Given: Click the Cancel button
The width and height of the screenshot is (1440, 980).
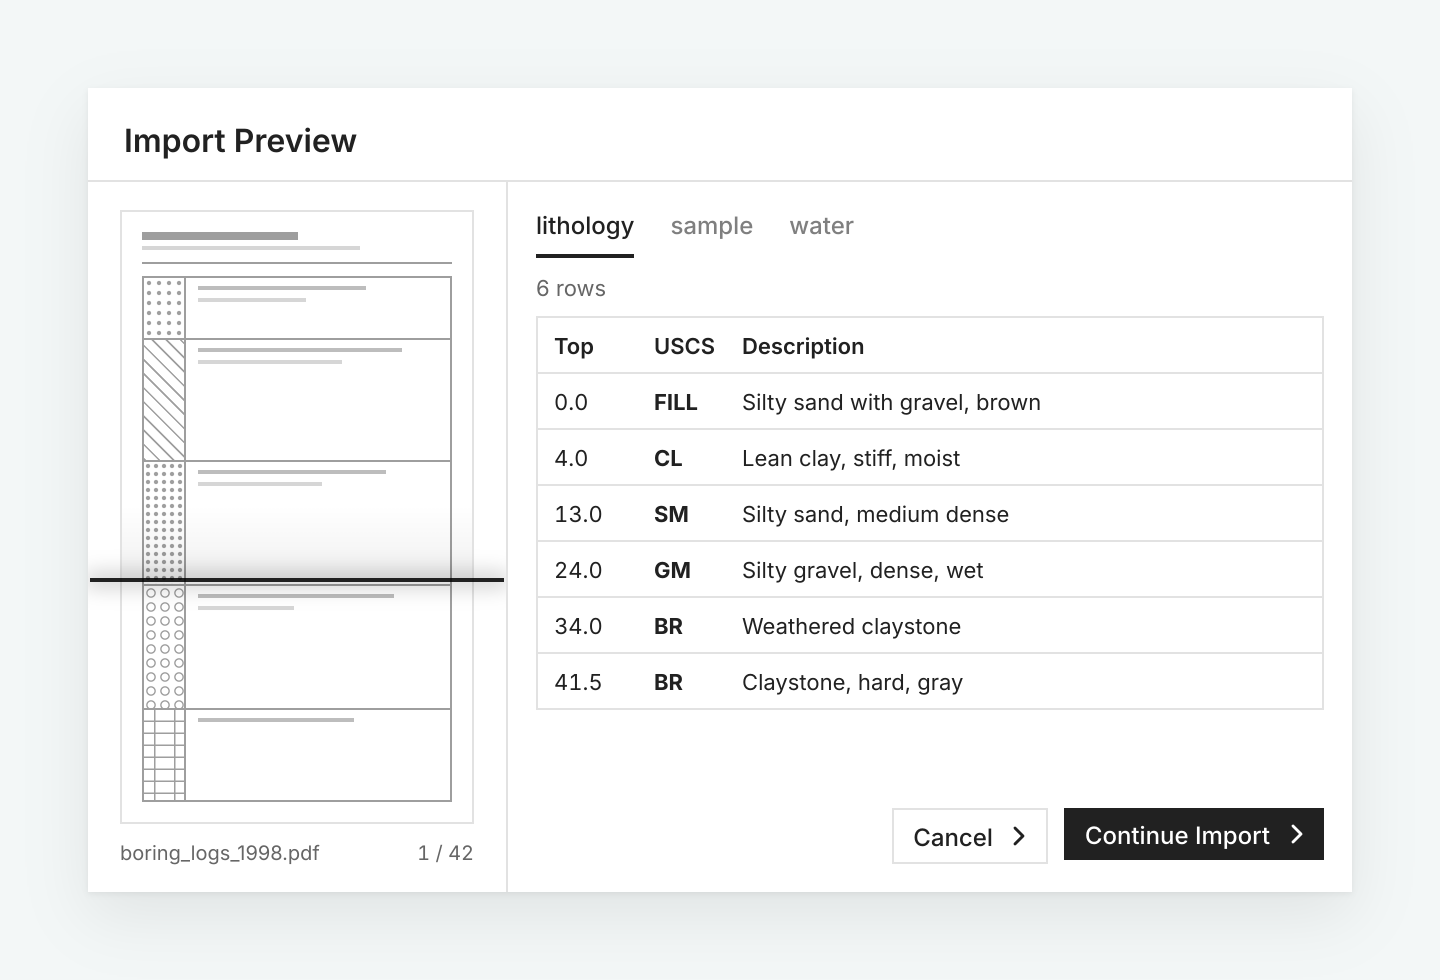Looking at the screenshot, I should pyautogui.click(x=970, y=836).
